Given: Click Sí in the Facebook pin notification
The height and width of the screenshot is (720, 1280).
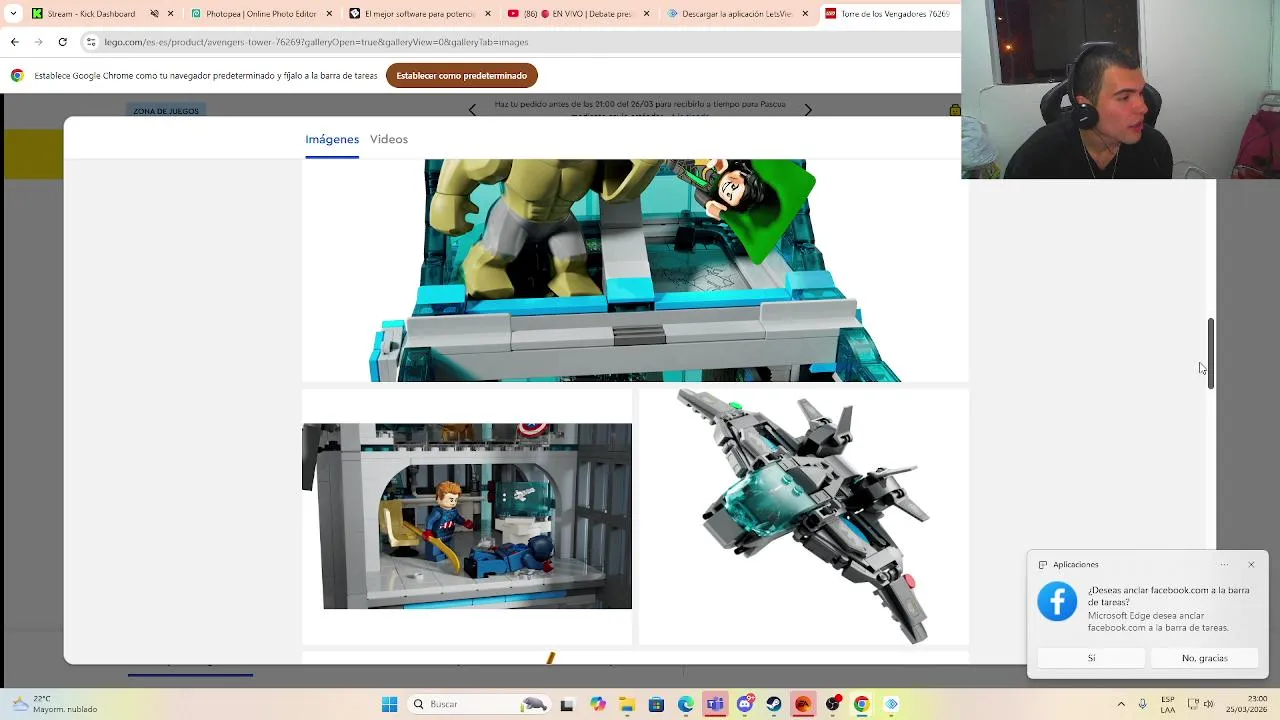Looking at the screenshot, I should pos(1091,658).
